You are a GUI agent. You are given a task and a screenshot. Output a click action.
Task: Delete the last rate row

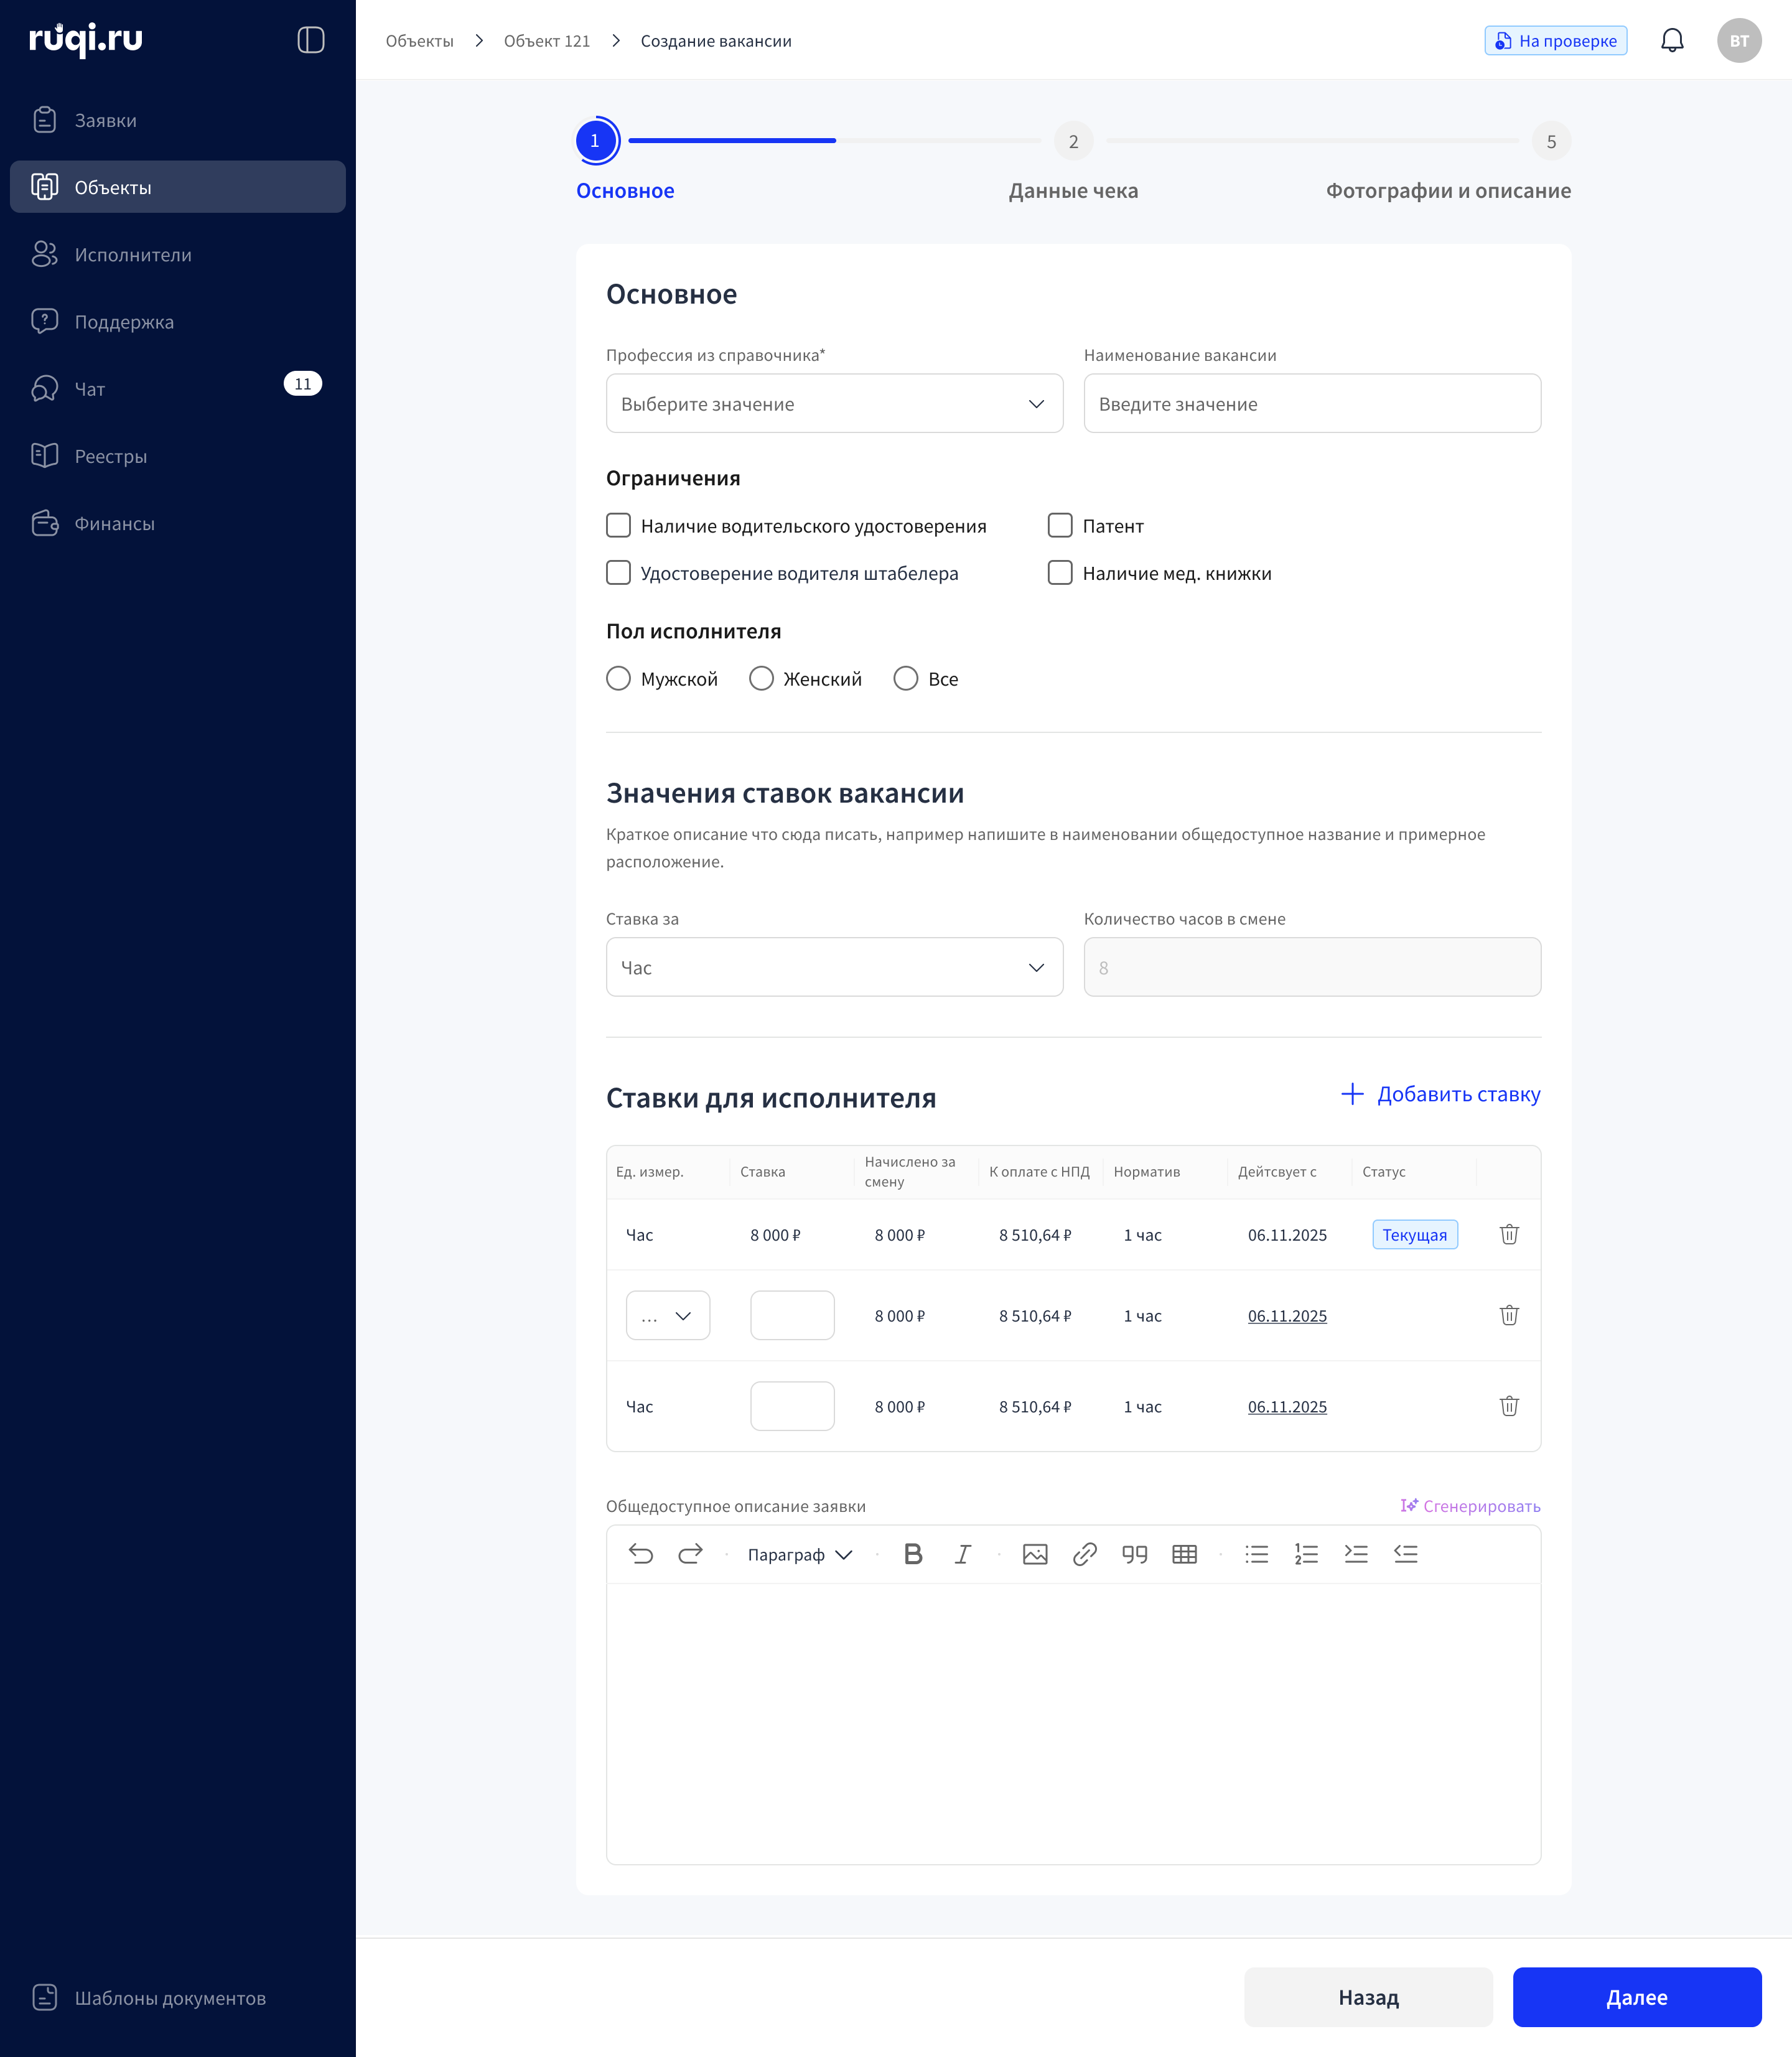click(1509, 1406)
